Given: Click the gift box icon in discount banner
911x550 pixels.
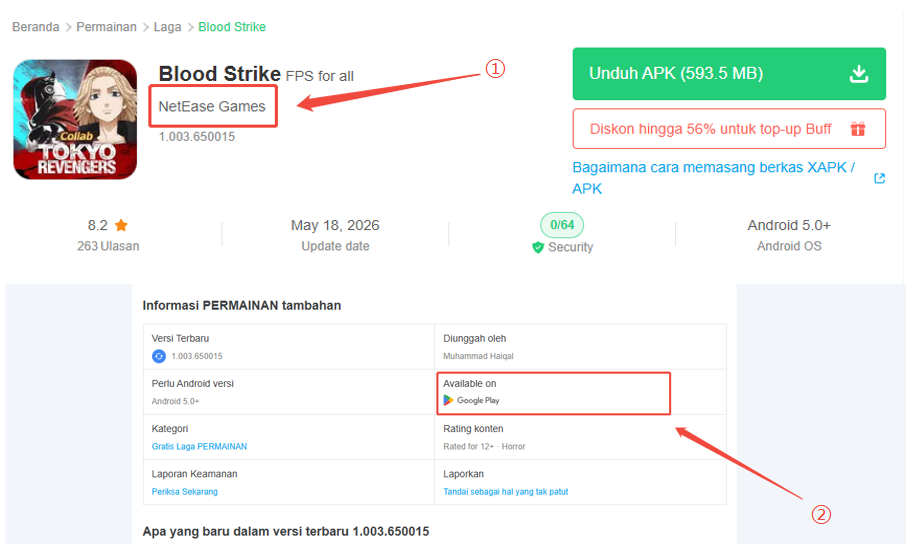Looking at the screenshot, I should pyautogui.click(x=858, y=128).
